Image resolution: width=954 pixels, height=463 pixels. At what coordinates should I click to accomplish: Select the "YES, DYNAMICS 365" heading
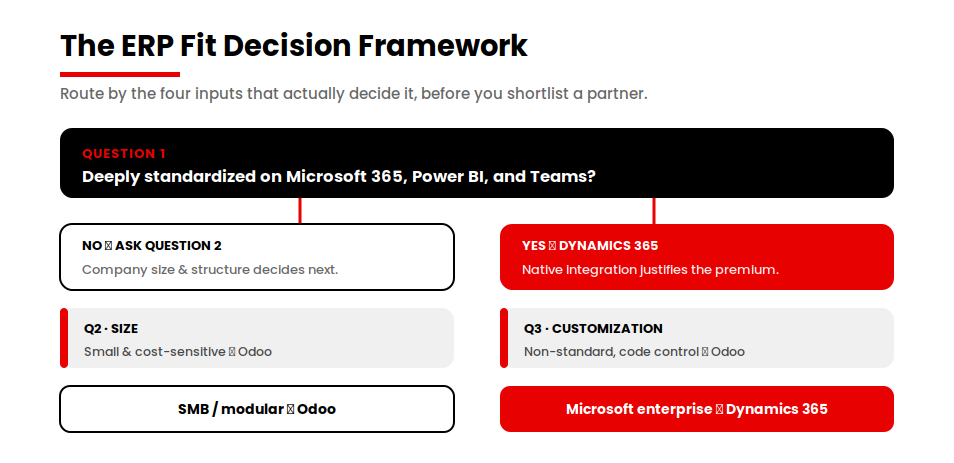[590, 246]
